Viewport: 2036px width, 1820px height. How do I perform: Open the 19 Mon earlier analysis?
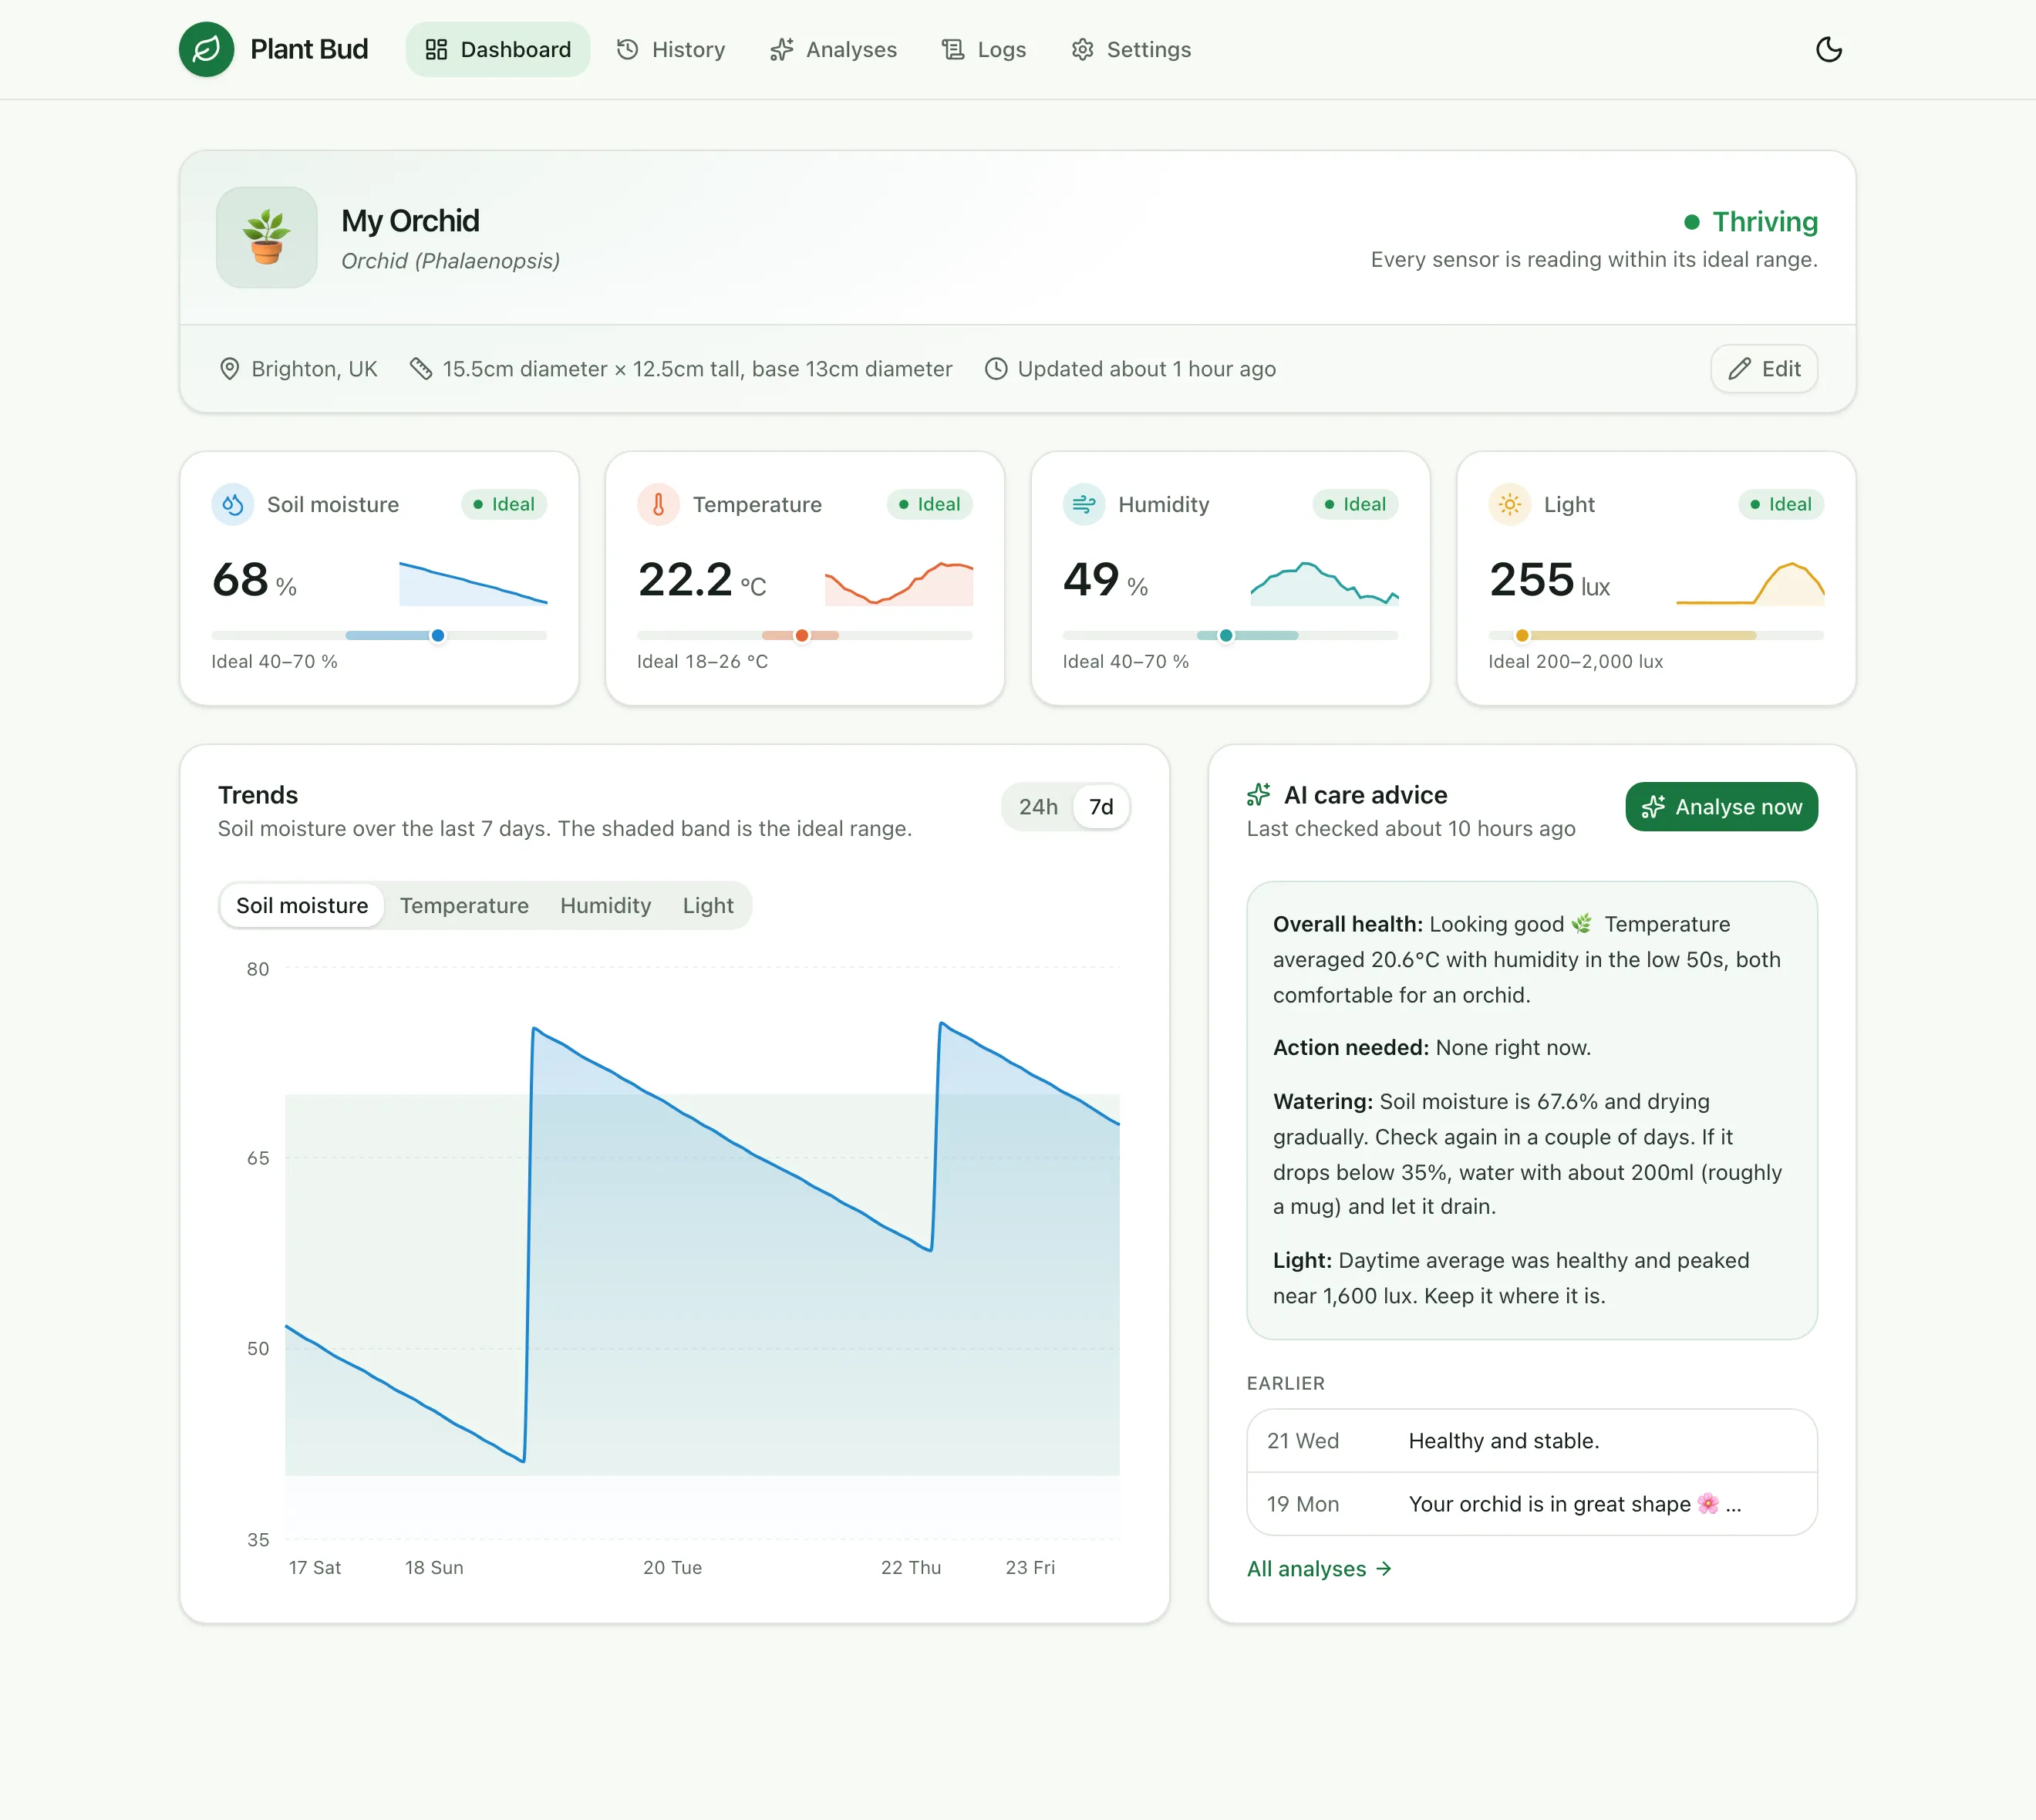tap(1532, 1504)
